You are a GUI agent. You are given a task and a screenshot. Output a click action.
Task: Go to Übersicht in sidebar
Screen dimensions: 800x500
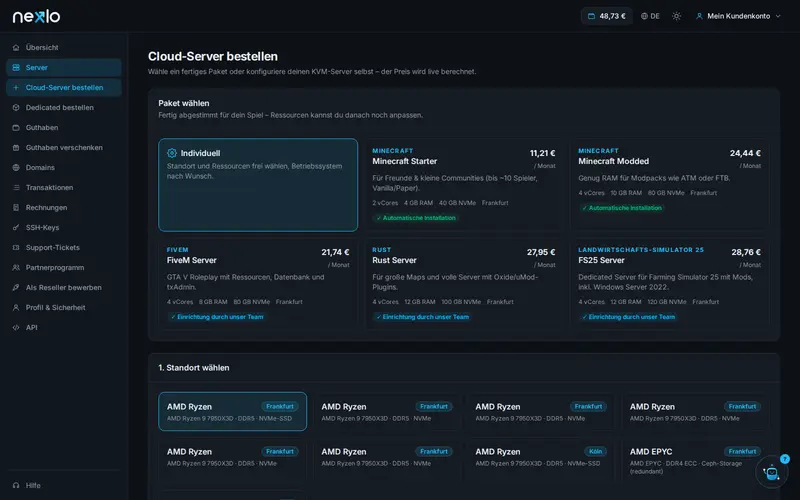point(64,47)
